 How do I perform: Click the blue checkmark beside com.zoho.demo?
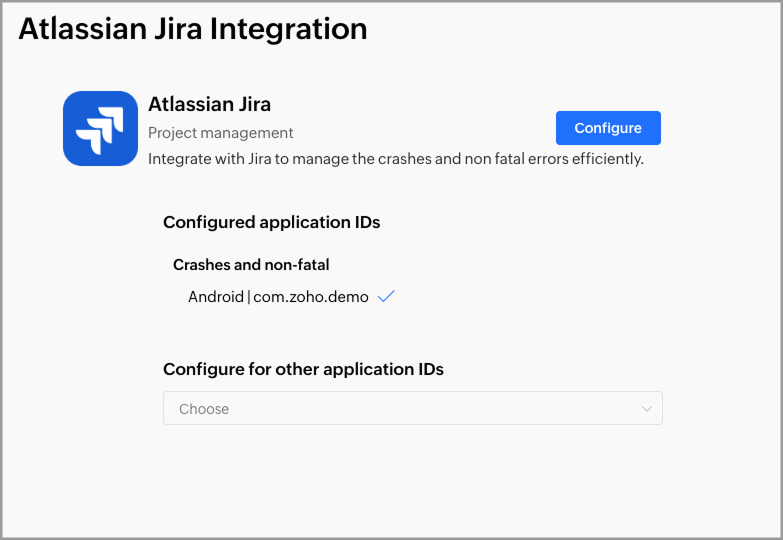[386, 297]
